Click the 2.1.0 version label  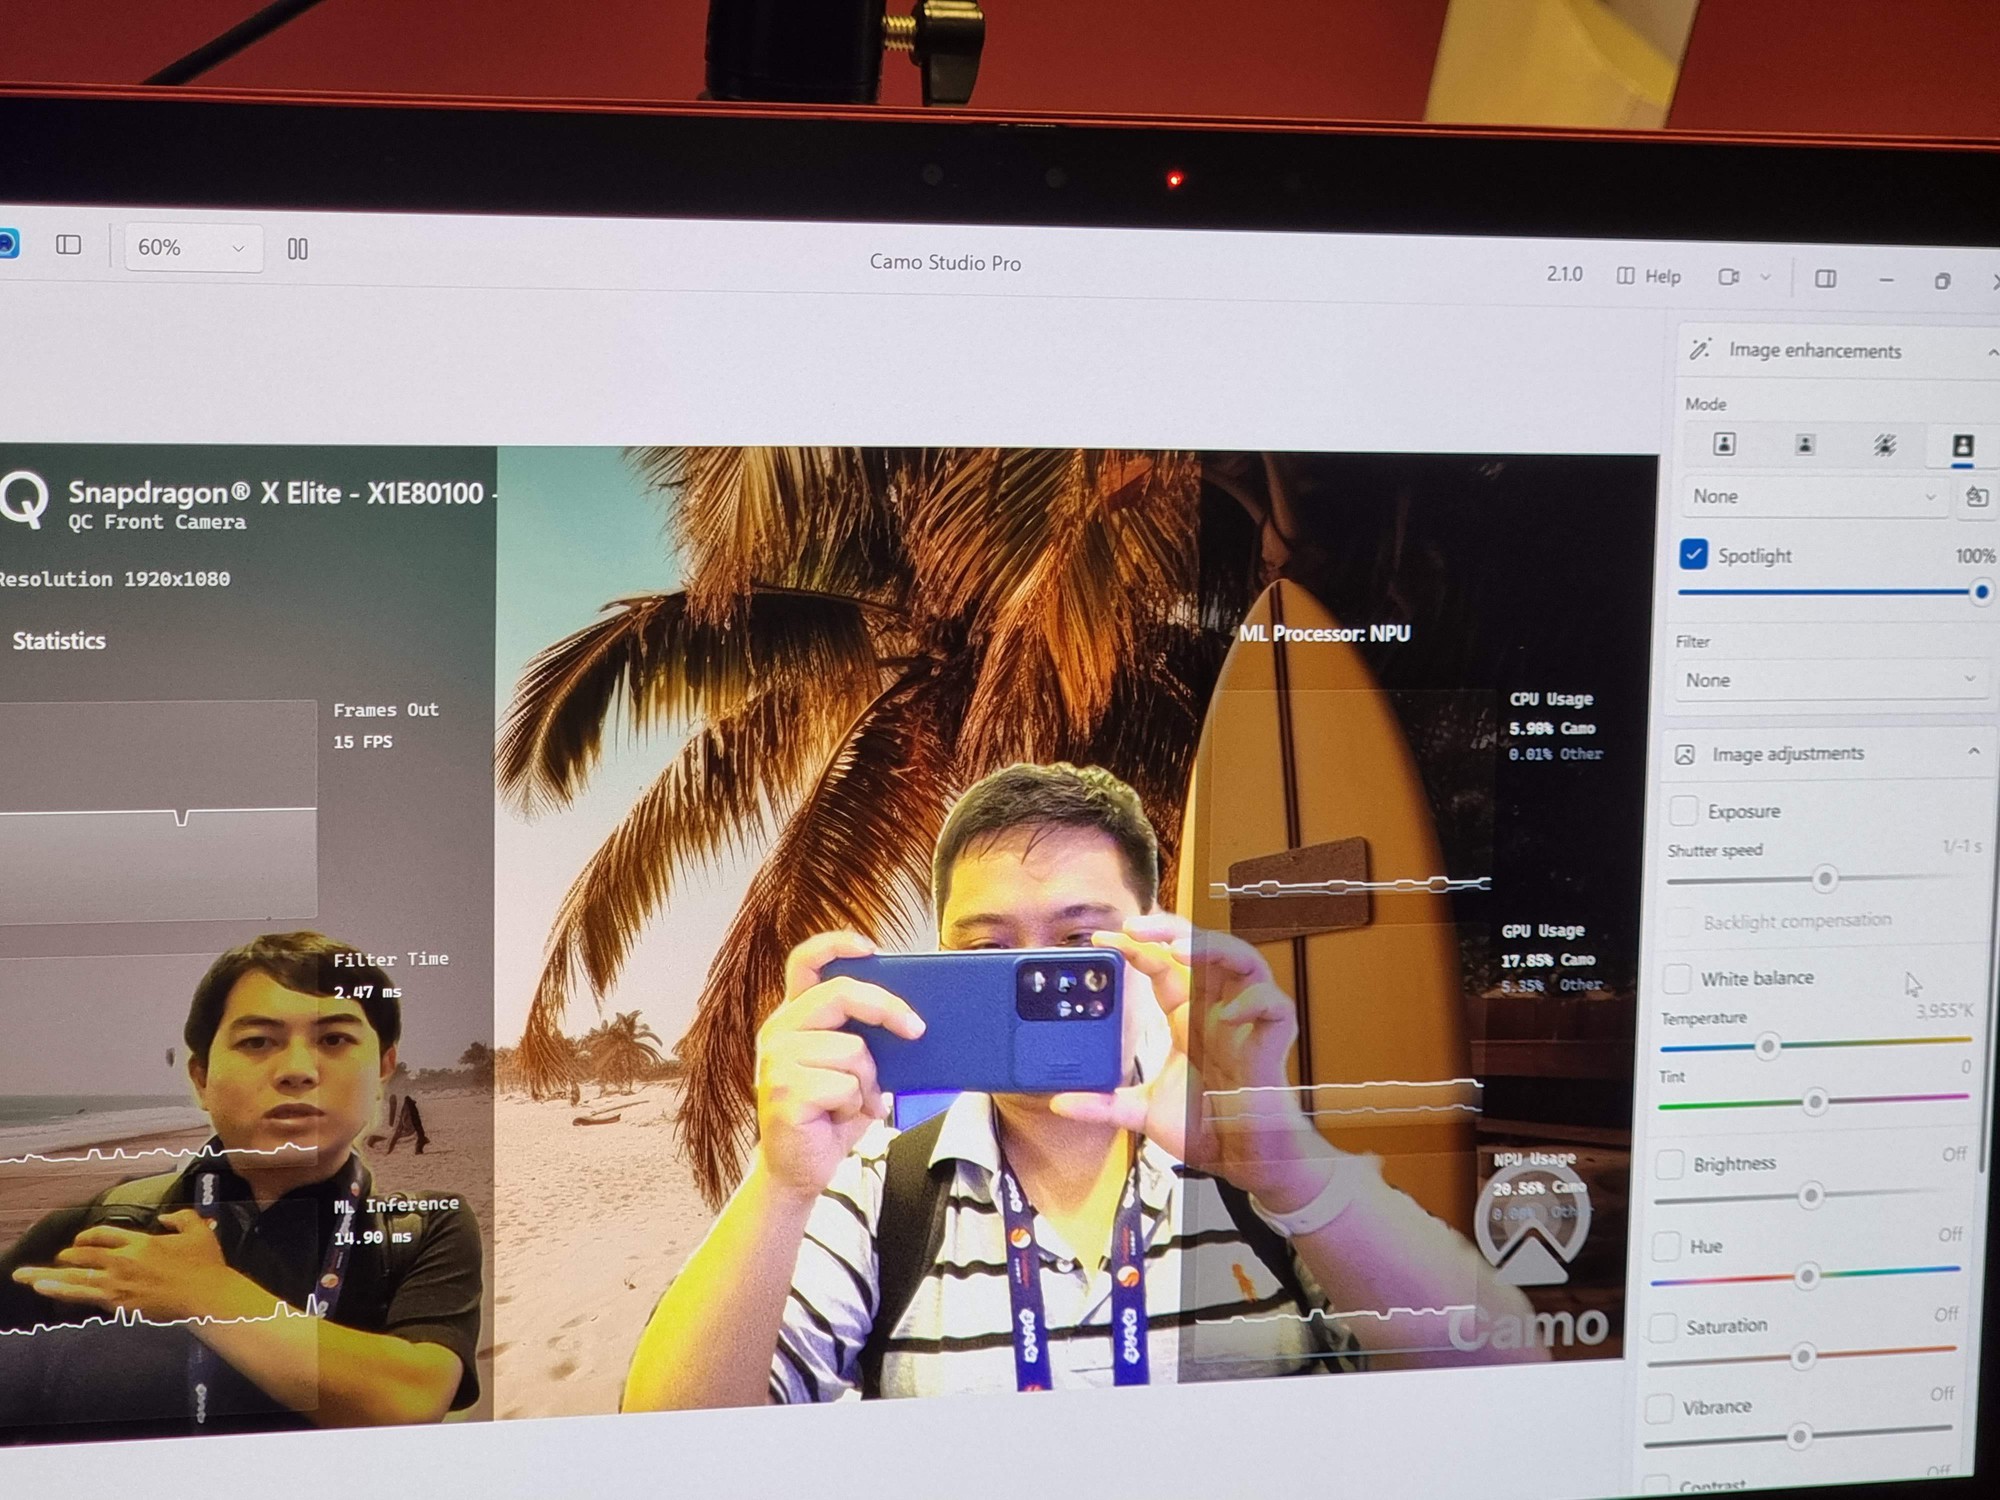pyautogui.click(x=1564, y=274)
